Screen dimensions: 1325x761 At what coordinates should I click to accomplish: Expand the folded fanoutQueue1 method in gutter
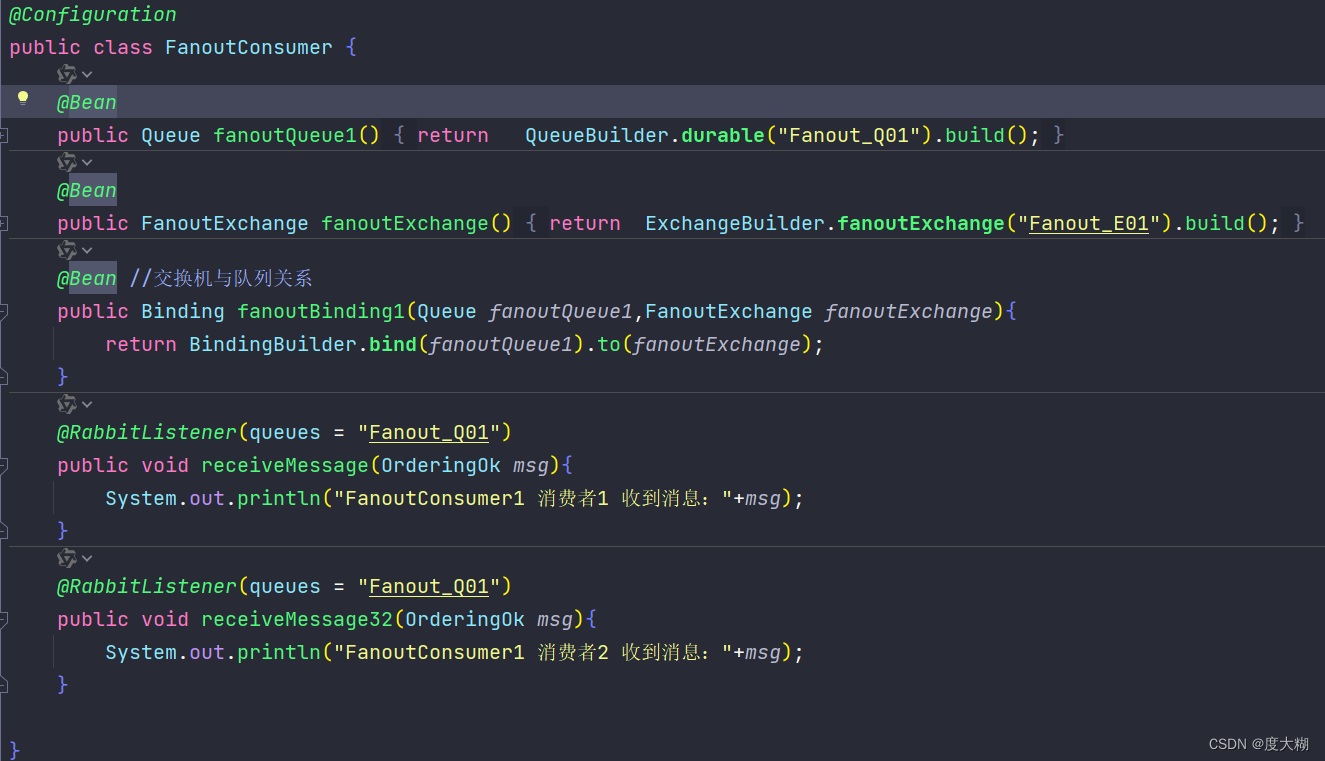pos(4,135)
